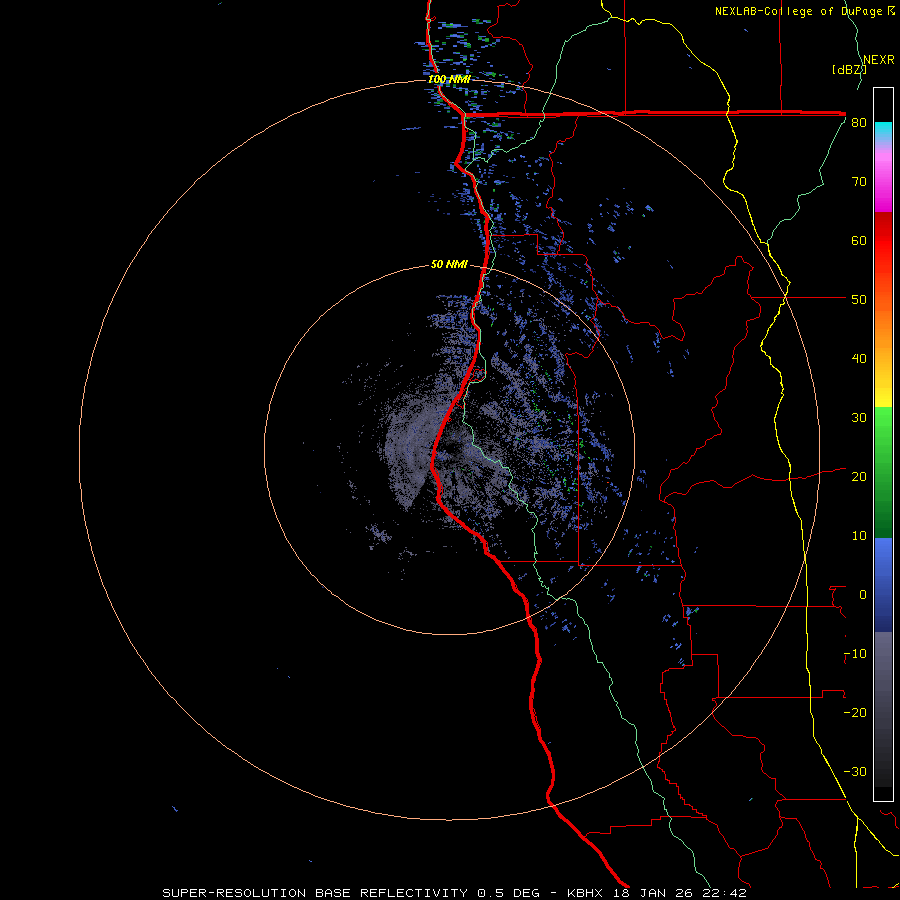This screenshot has width=900, height=900.
Task: Click the 30 value on the dBZ scale
Action: pos(859,418)
